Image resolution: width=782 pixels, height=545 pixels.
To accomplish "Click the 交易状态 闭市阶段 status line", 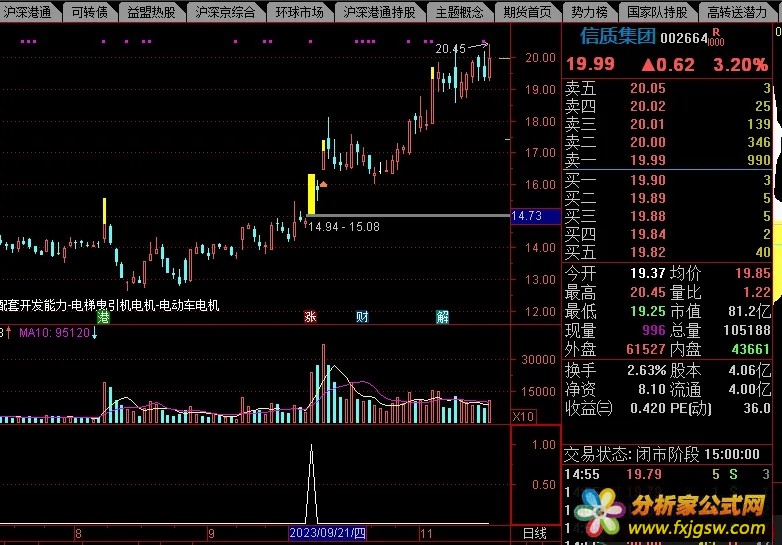I will 662,454.
